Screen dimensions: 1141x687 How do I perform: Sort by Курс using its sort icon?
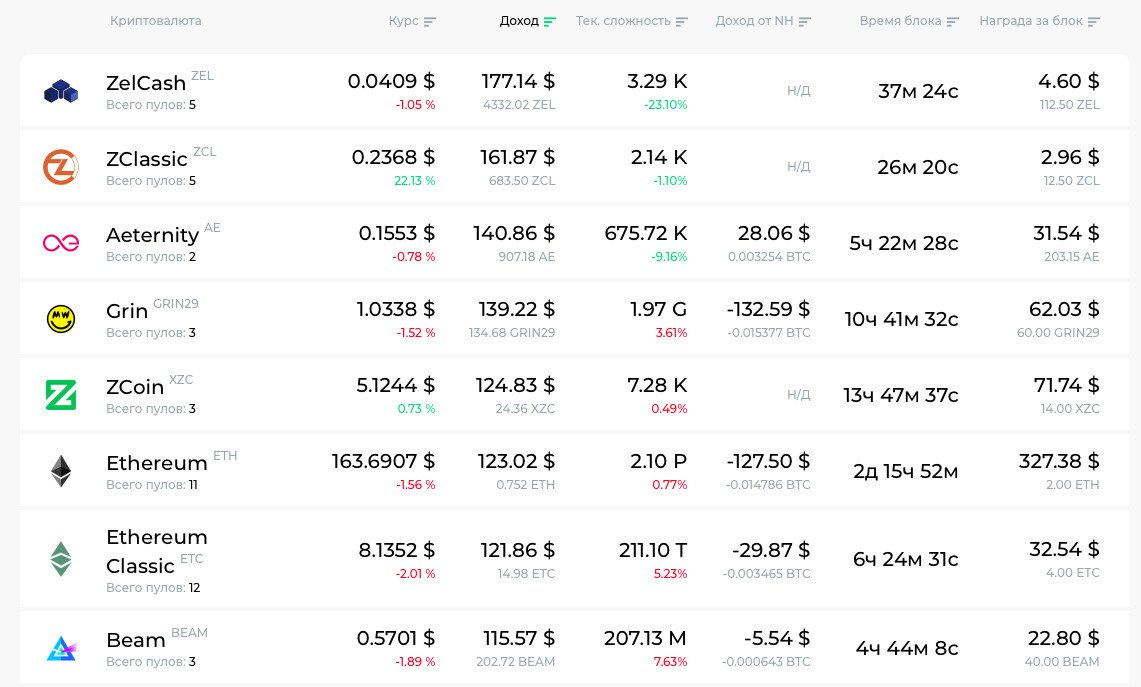(x=429, y=21)
